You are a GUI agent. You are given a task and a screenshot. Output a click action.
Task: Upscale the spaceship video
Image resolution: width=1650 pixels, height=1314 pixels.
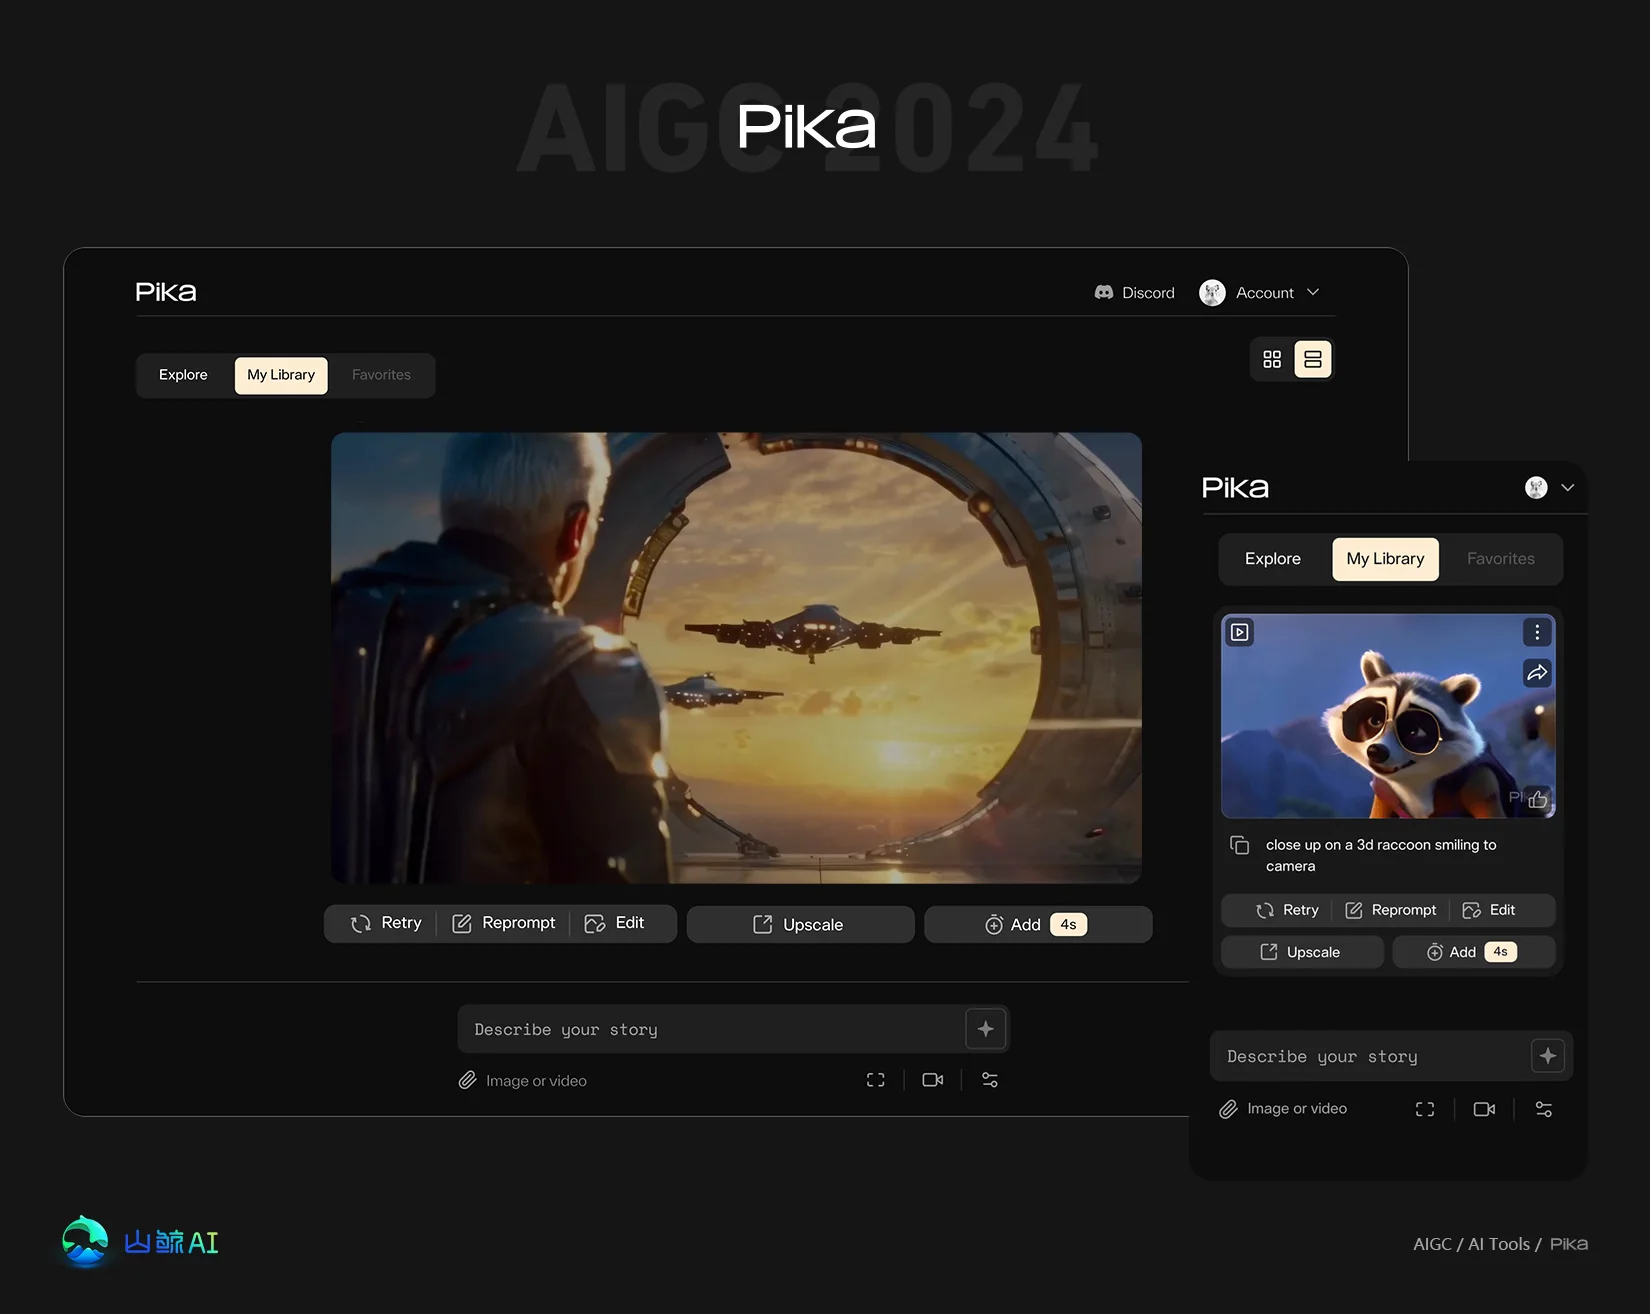800,924
